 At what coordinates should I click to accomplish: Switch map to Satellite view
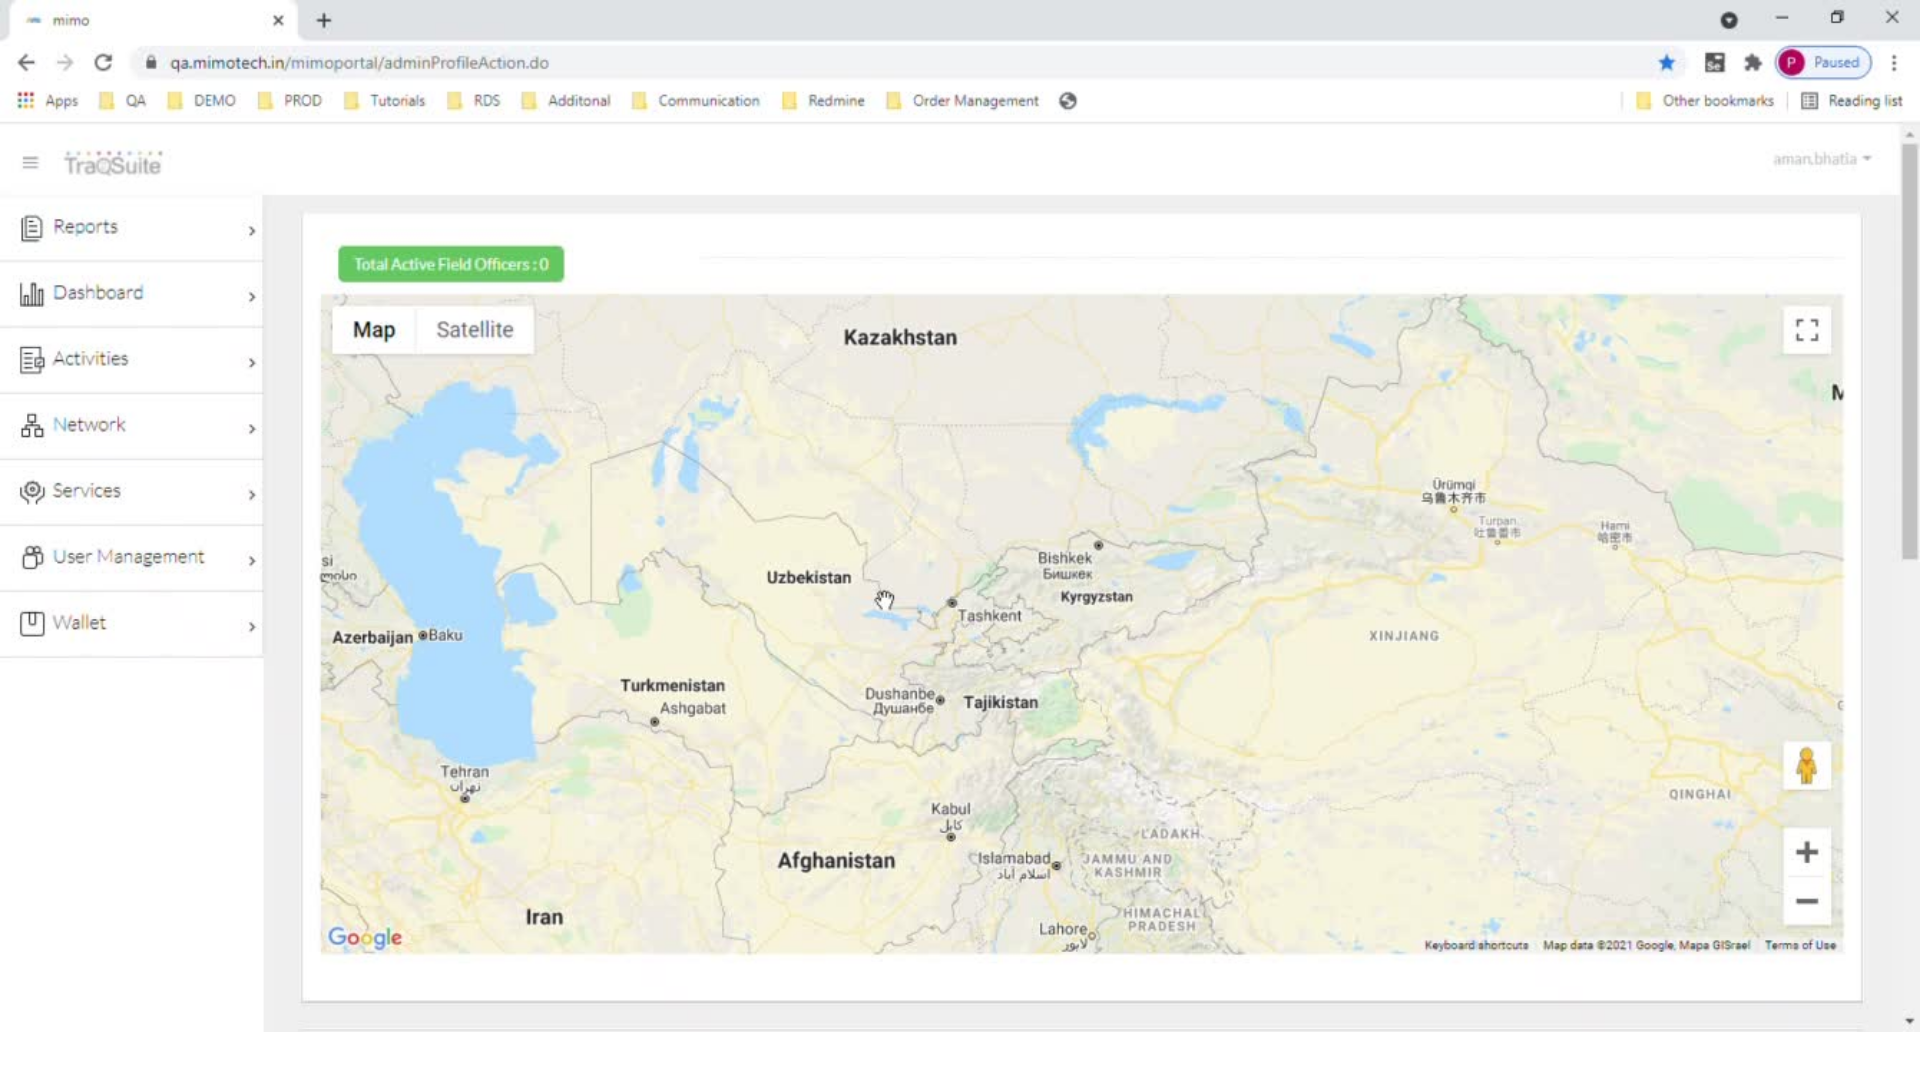coord(474,329)
